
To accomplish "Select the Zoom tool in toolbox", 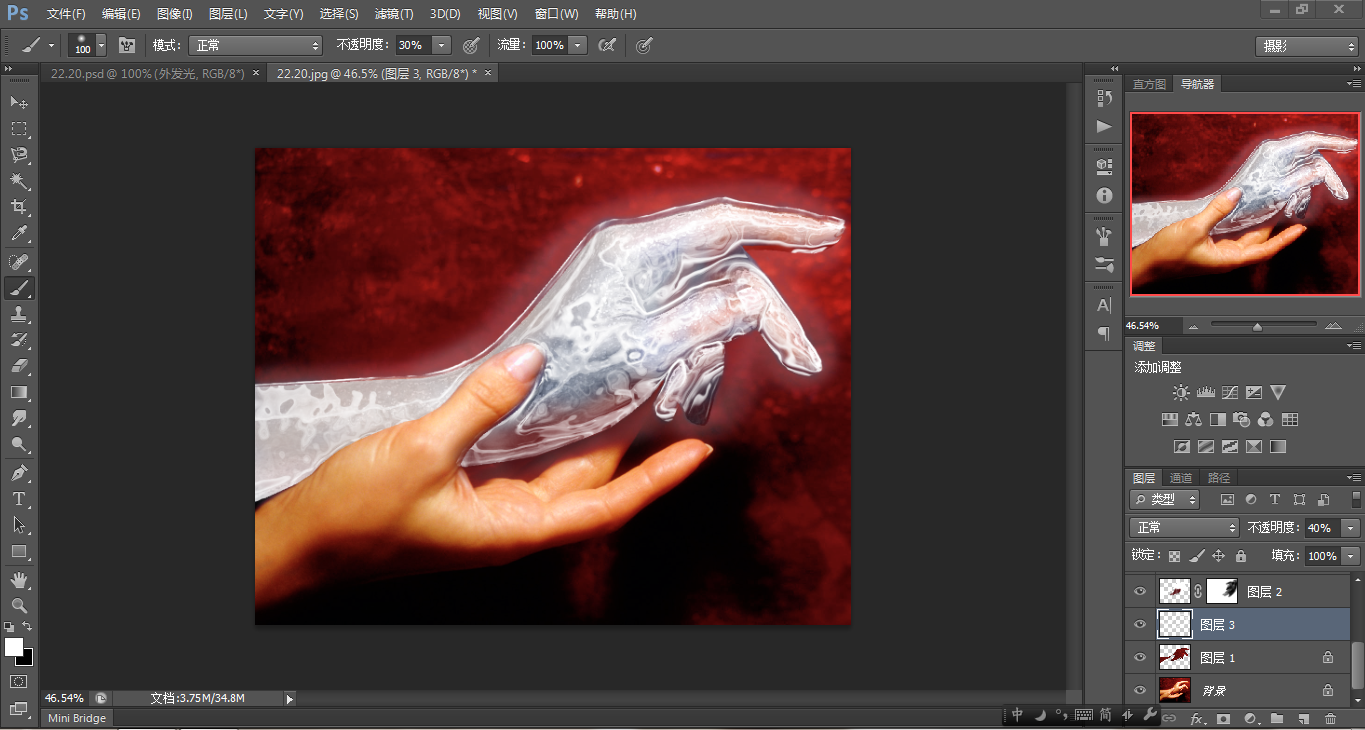I will (x=19, y=605).
